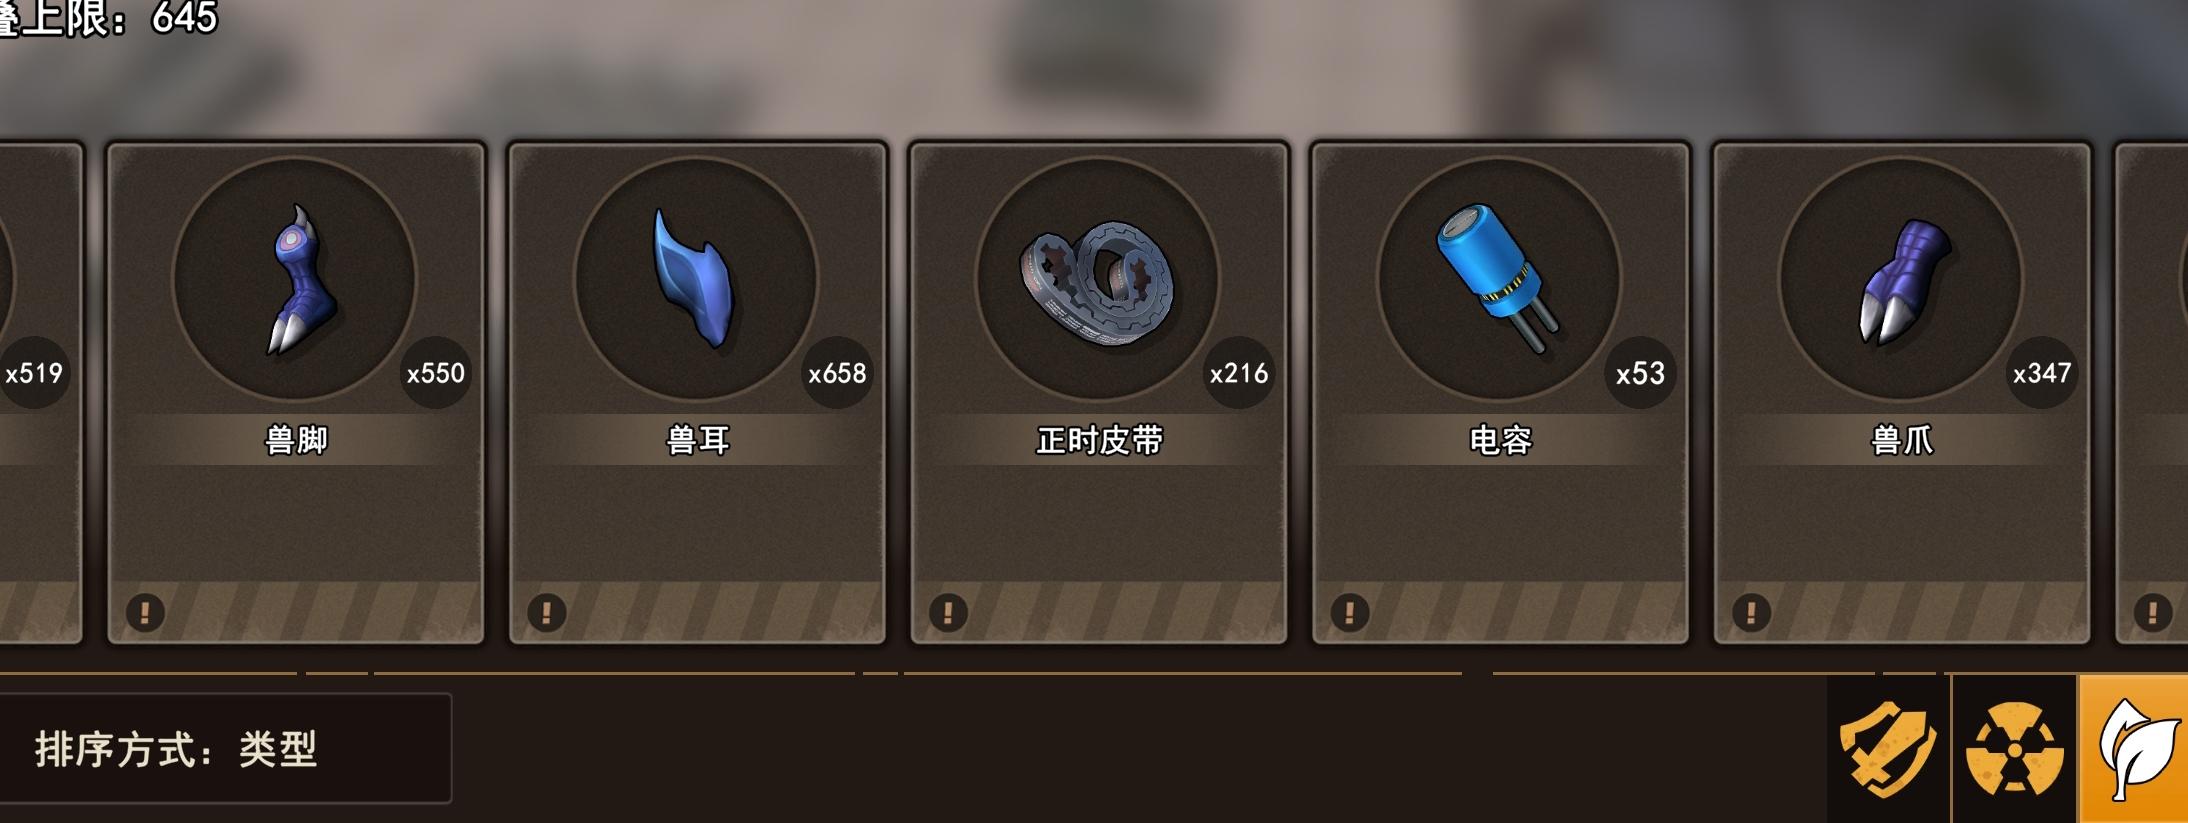Select the highlighted leaf materials tab
The image size is (2188, 823).
pos(2134,749)
